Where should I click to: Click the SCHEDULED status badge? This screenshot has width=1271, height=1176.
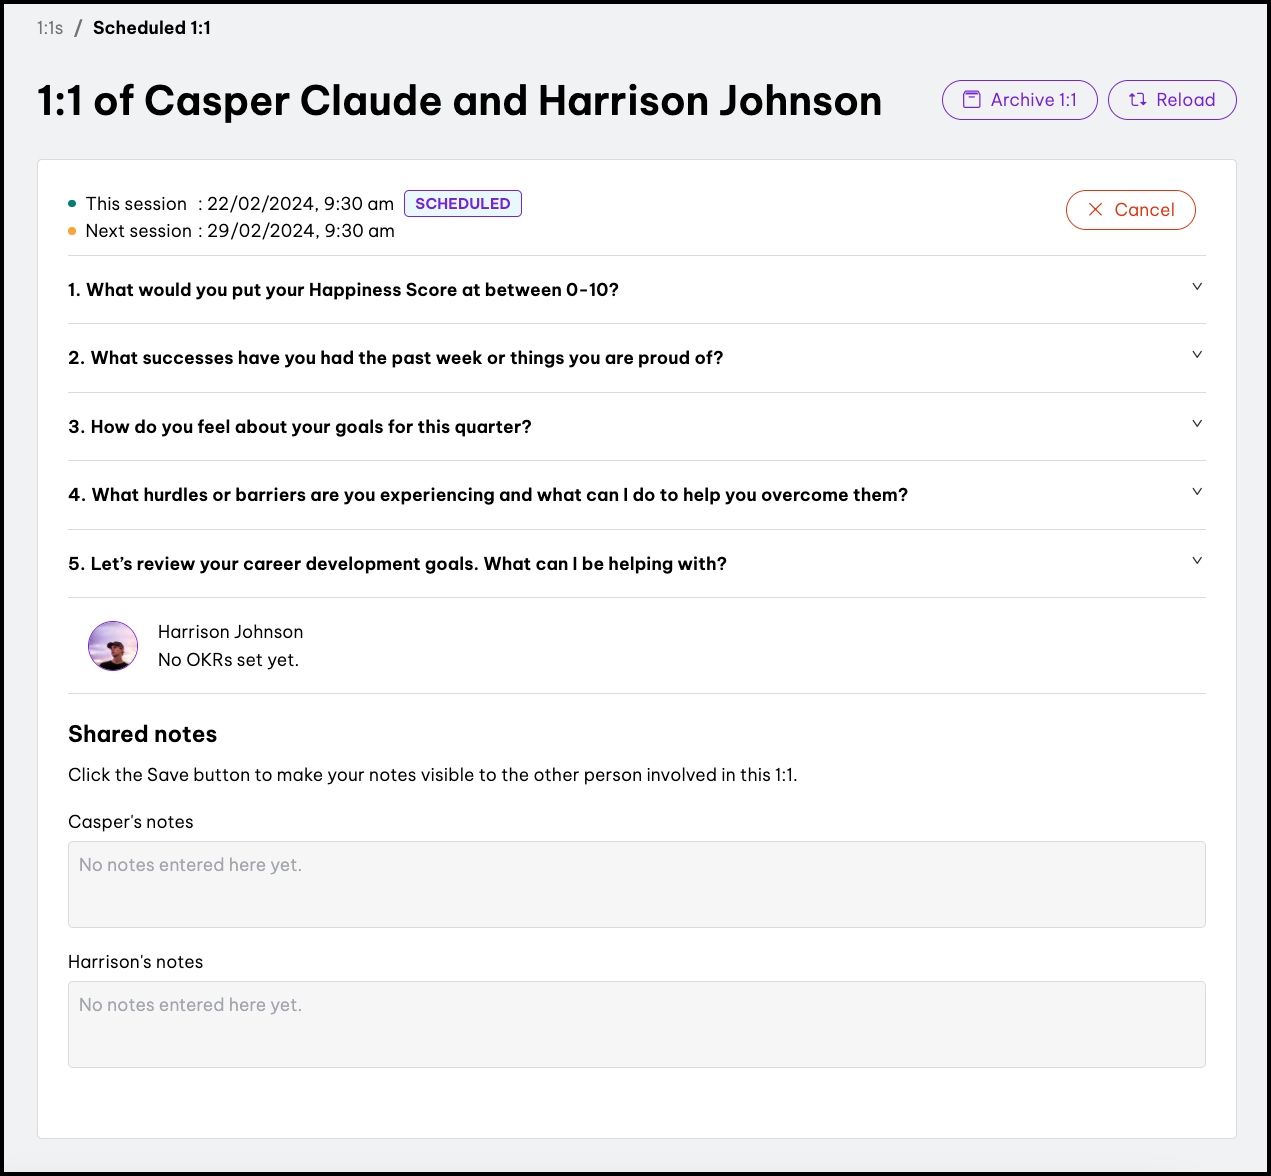[462, 204]
